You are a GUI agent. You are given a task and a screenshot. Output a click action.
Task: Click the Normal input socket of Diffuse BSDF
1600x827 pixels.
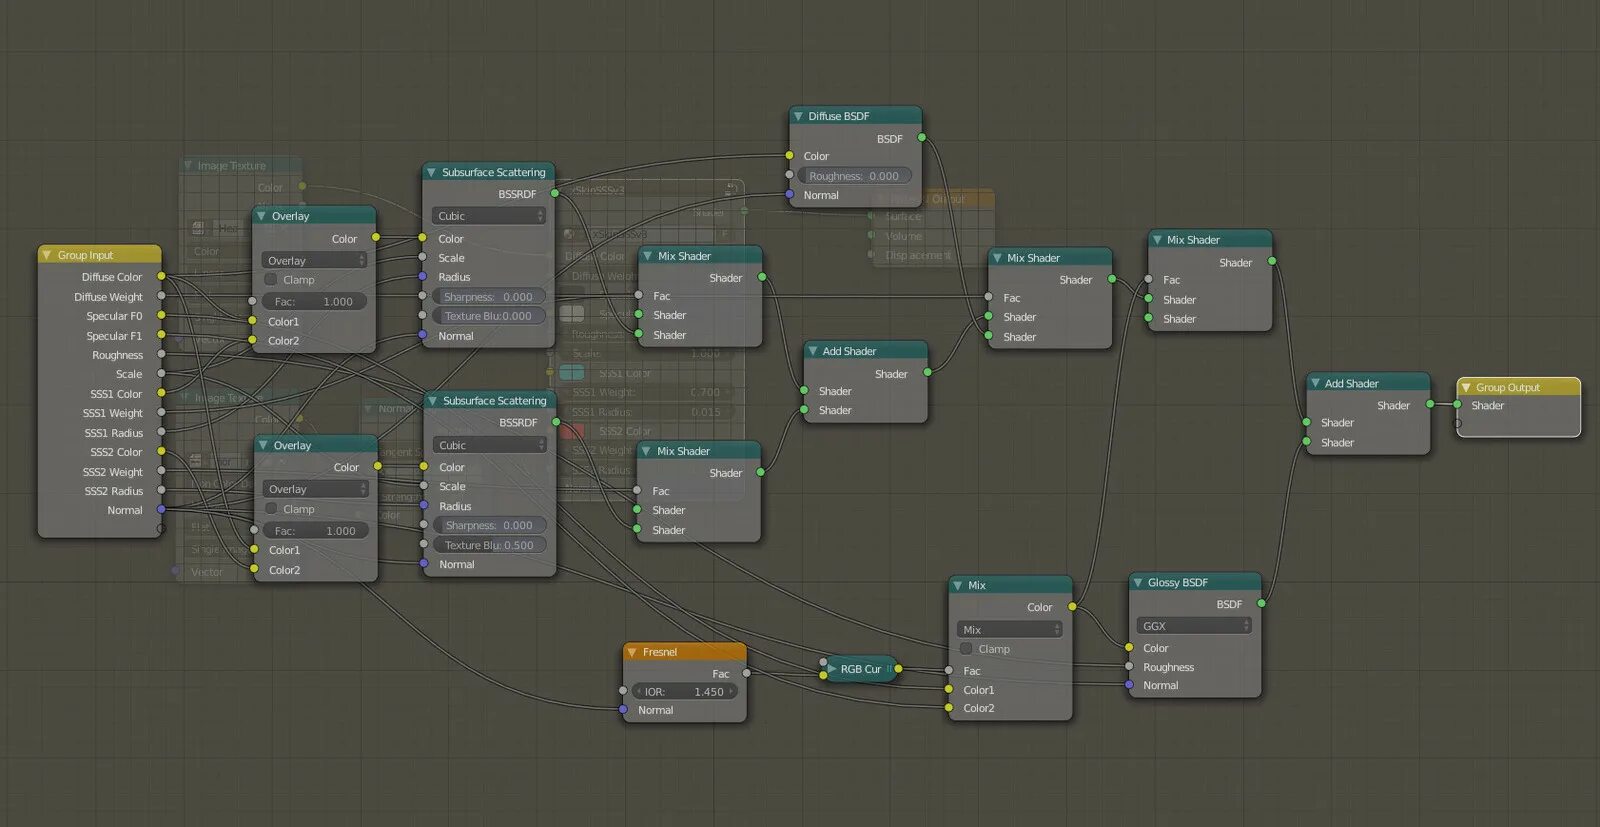click(x=790, y=195)
